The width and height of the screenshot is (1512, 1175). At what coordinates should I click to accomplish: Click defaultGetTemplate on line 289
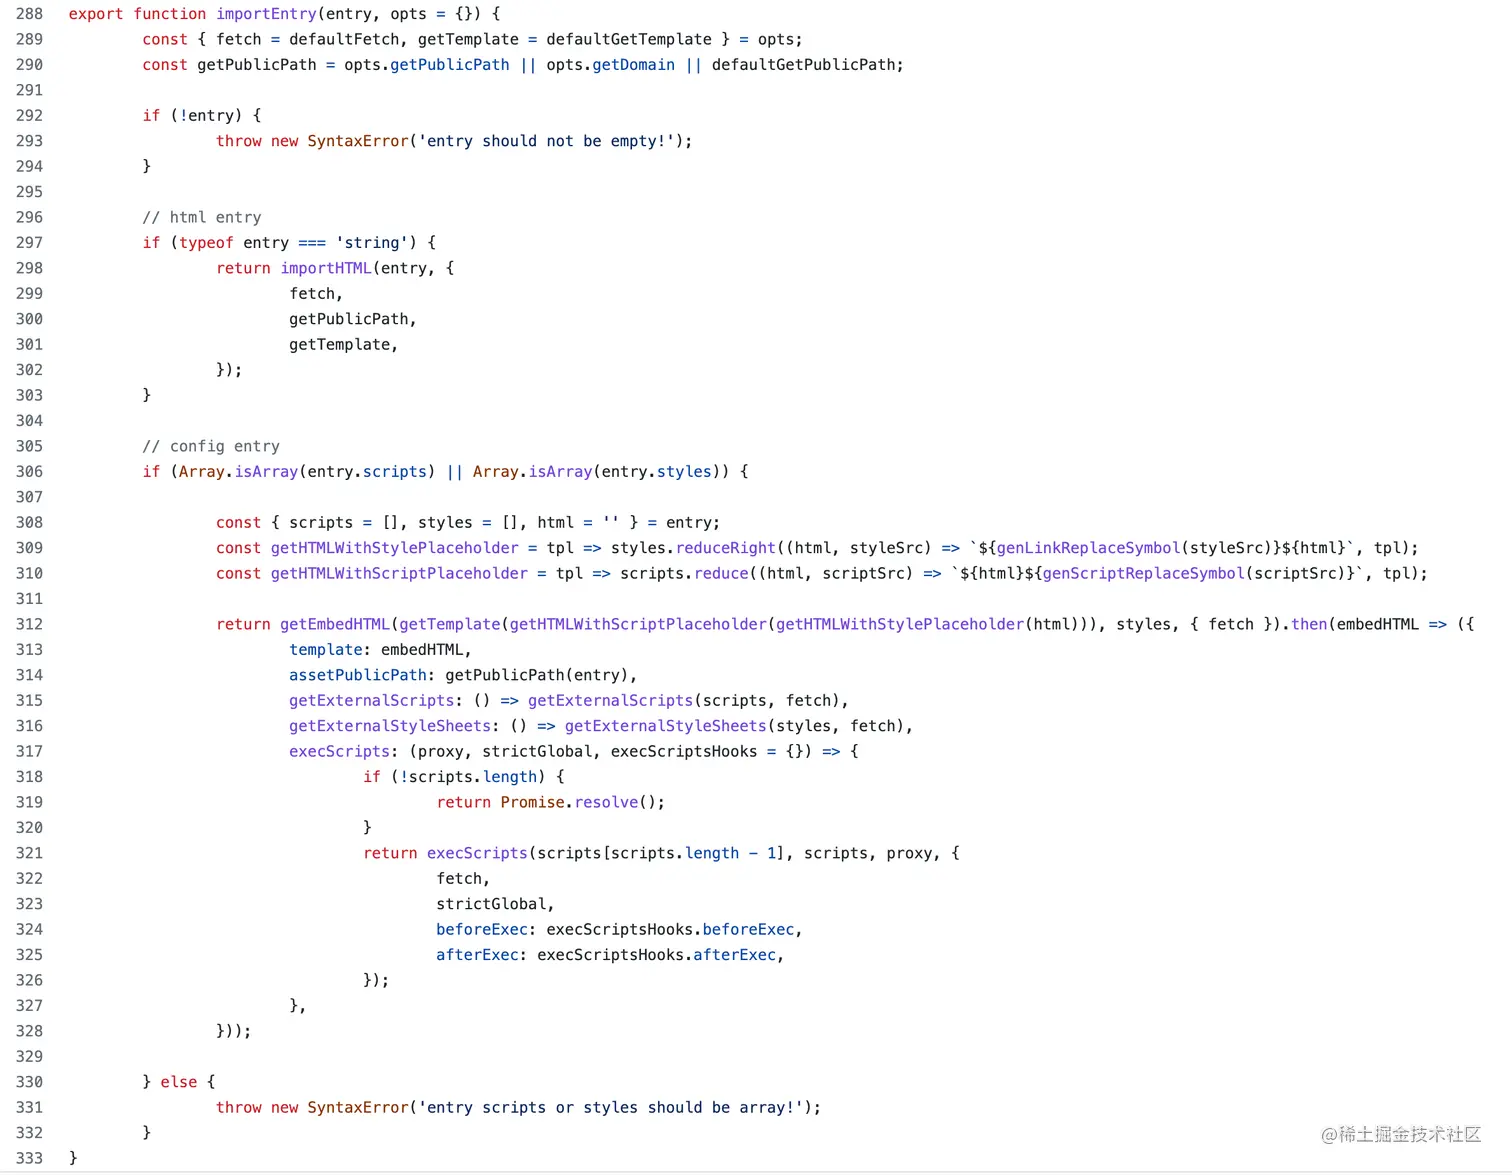[629, 39]
